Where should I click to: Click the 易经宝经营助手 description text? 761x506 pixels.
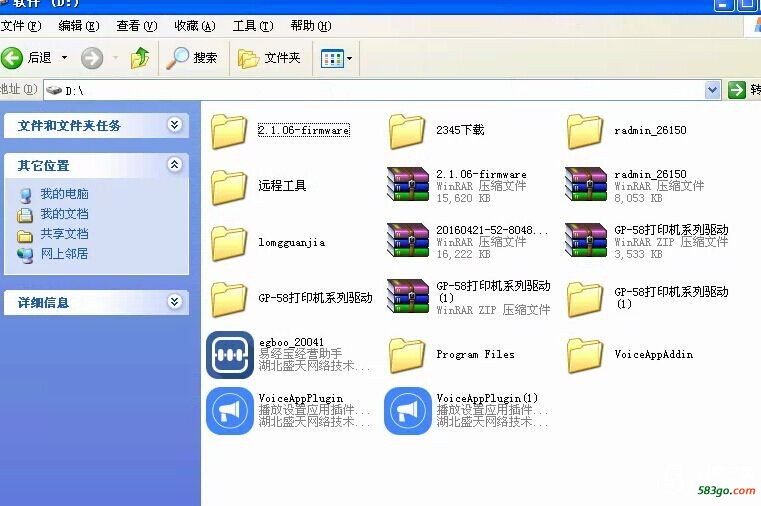(x=300, y=354)
